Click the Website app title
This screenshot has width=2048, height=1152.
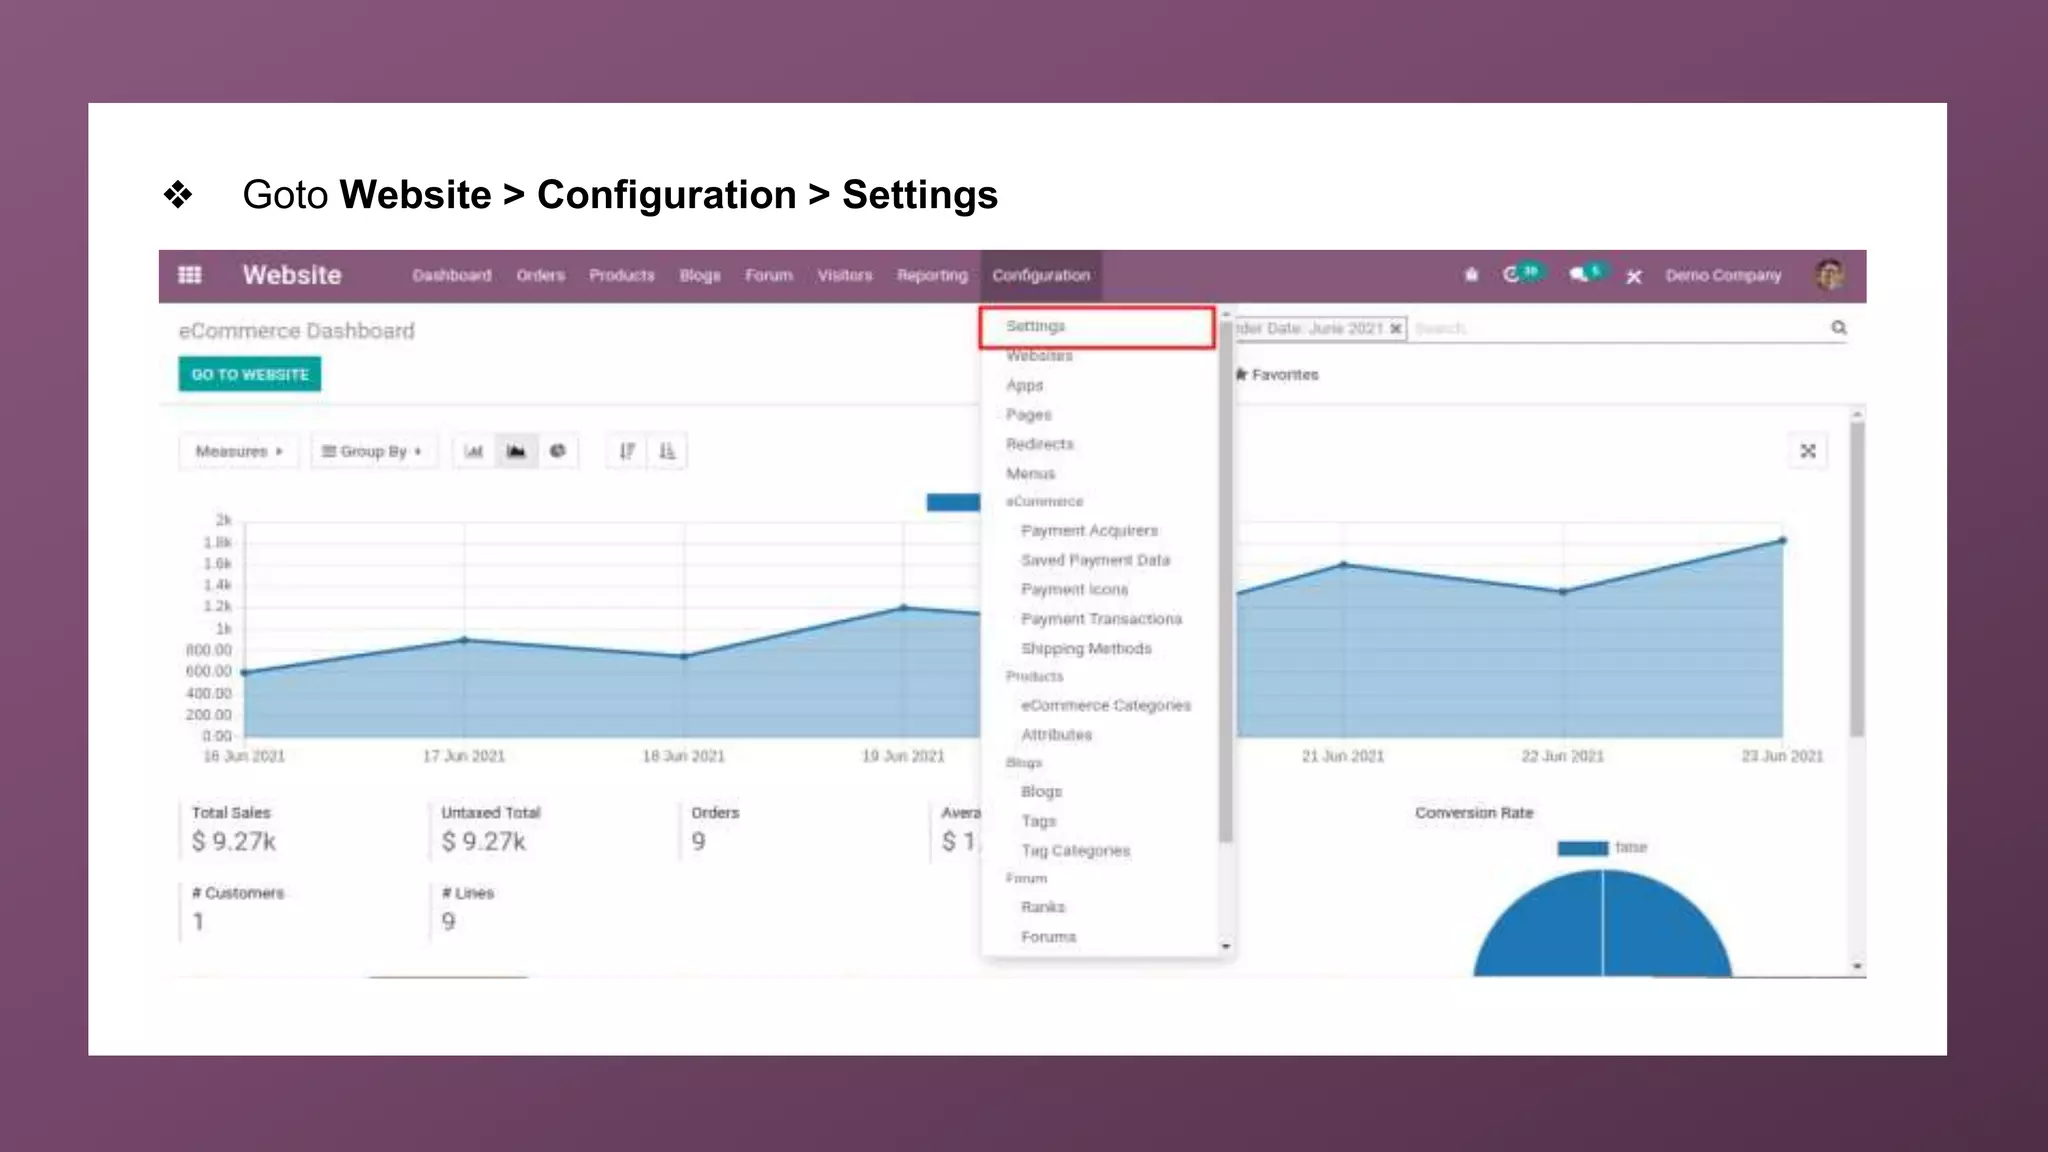[292, 275]
